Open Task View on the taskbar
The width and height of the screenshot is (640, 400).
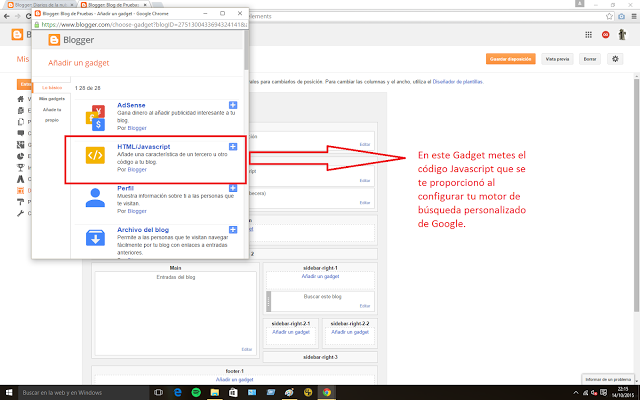[x=158, y=393]
